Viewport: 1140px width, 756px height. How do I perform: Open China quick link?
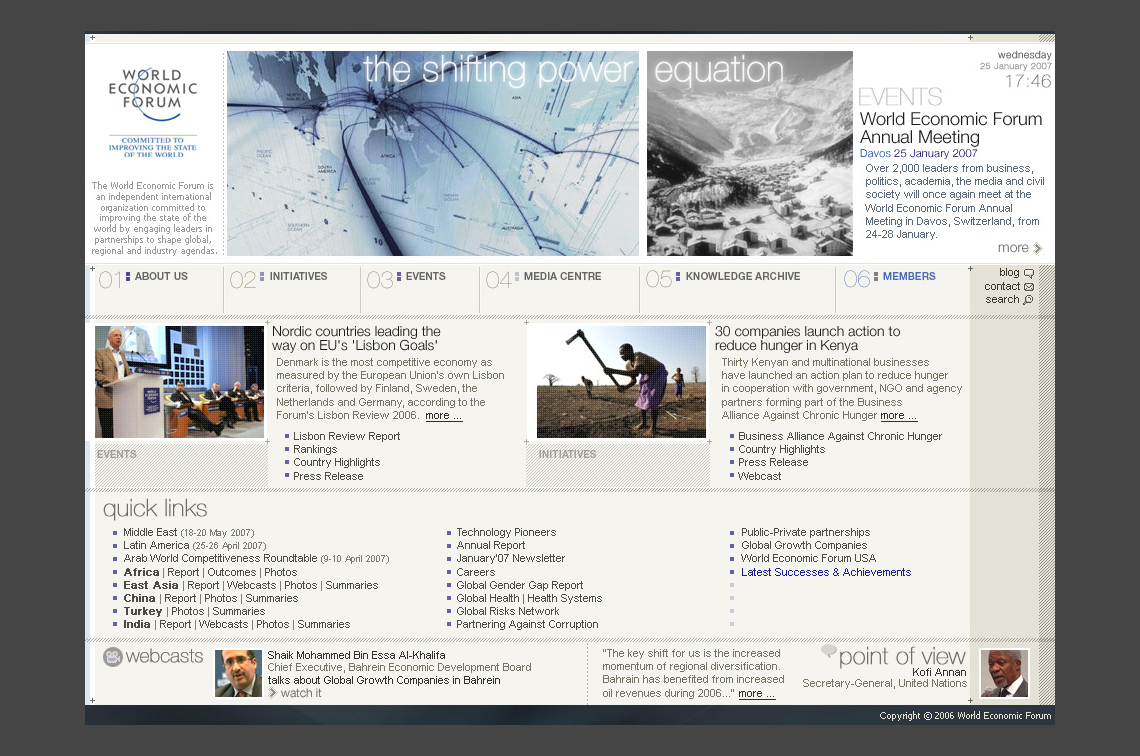(139, 598)
